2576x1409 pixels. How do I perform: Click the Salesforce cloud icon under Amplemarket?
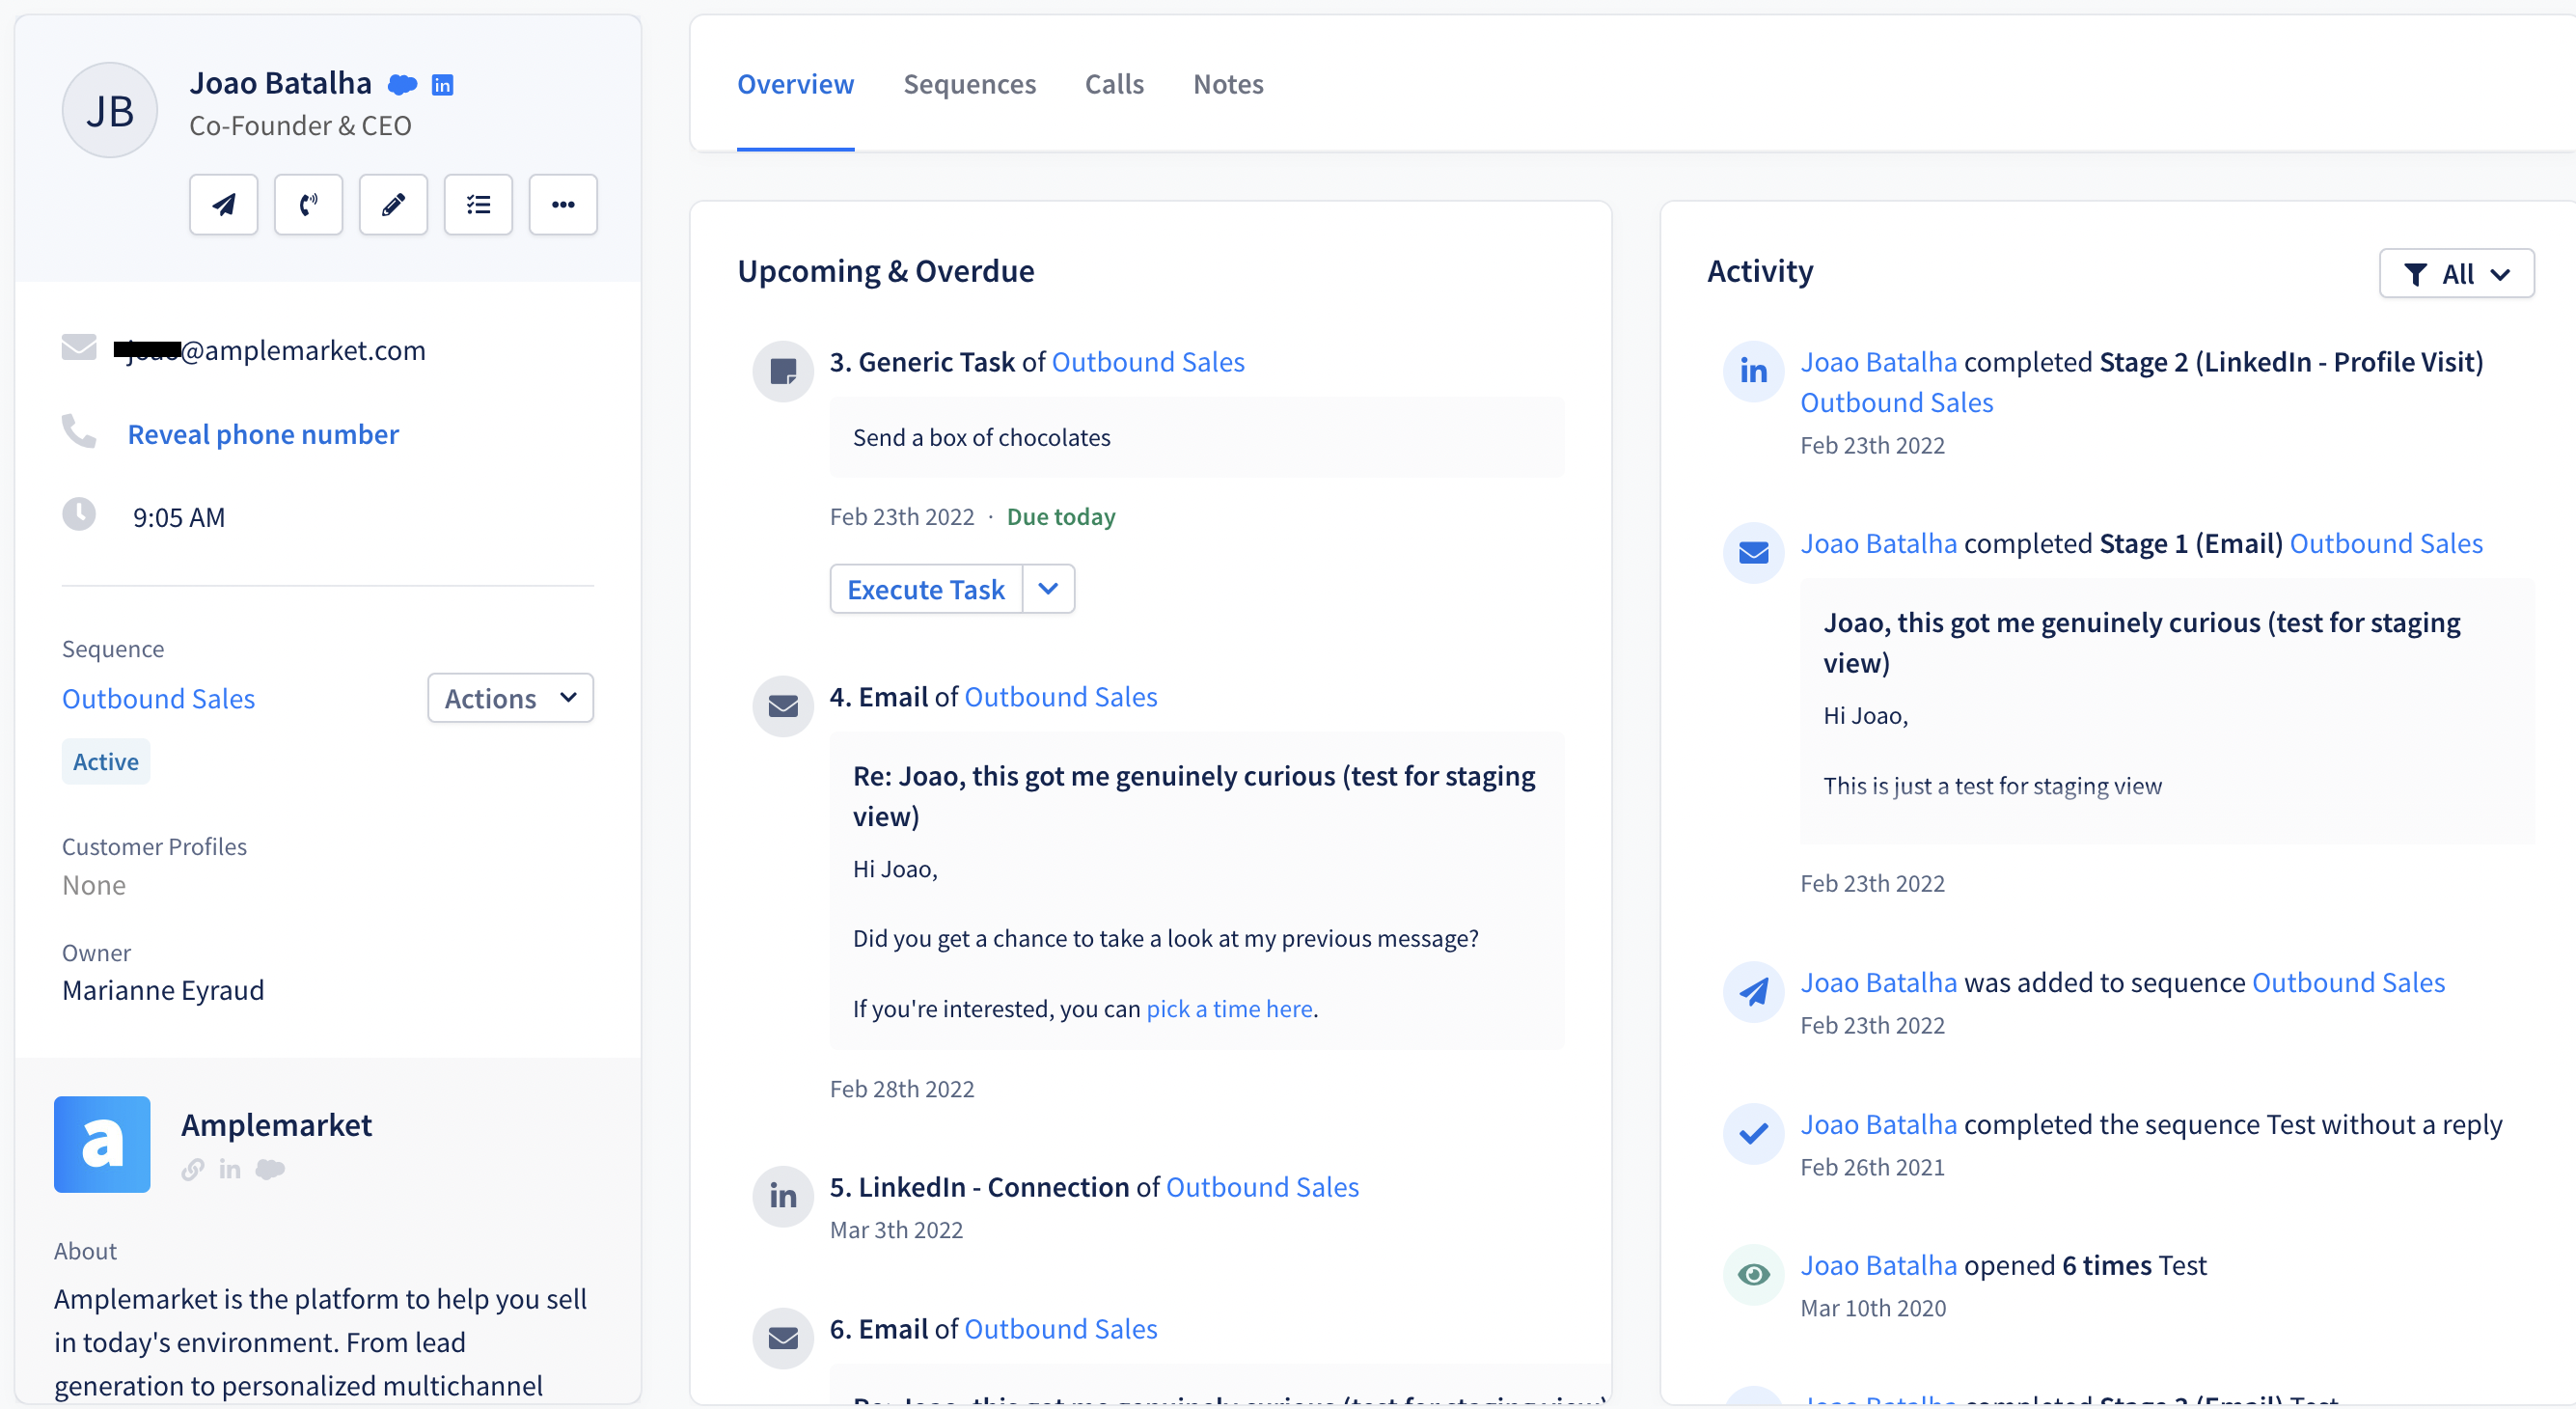(x=270, y=1169)
